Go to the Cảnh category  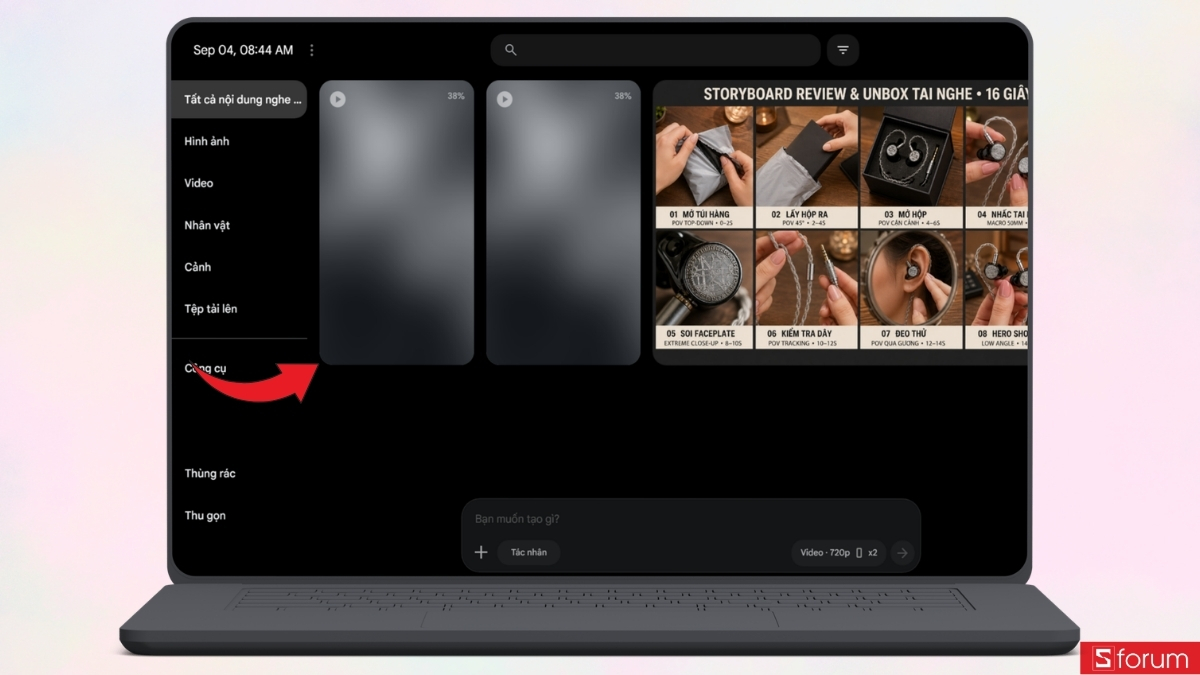click(x=198, y=267)
